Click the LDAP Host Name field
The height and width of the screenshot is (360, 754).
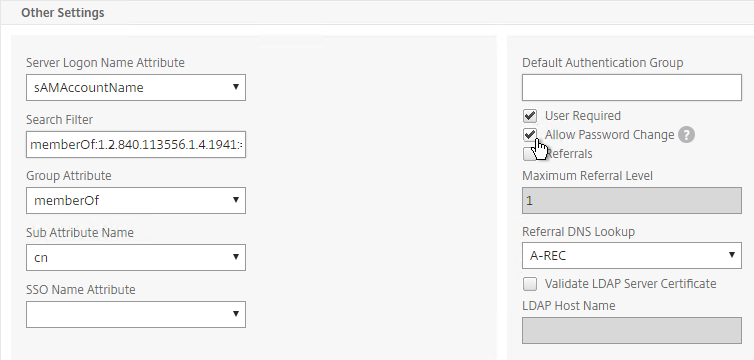(x=631, y=330)
